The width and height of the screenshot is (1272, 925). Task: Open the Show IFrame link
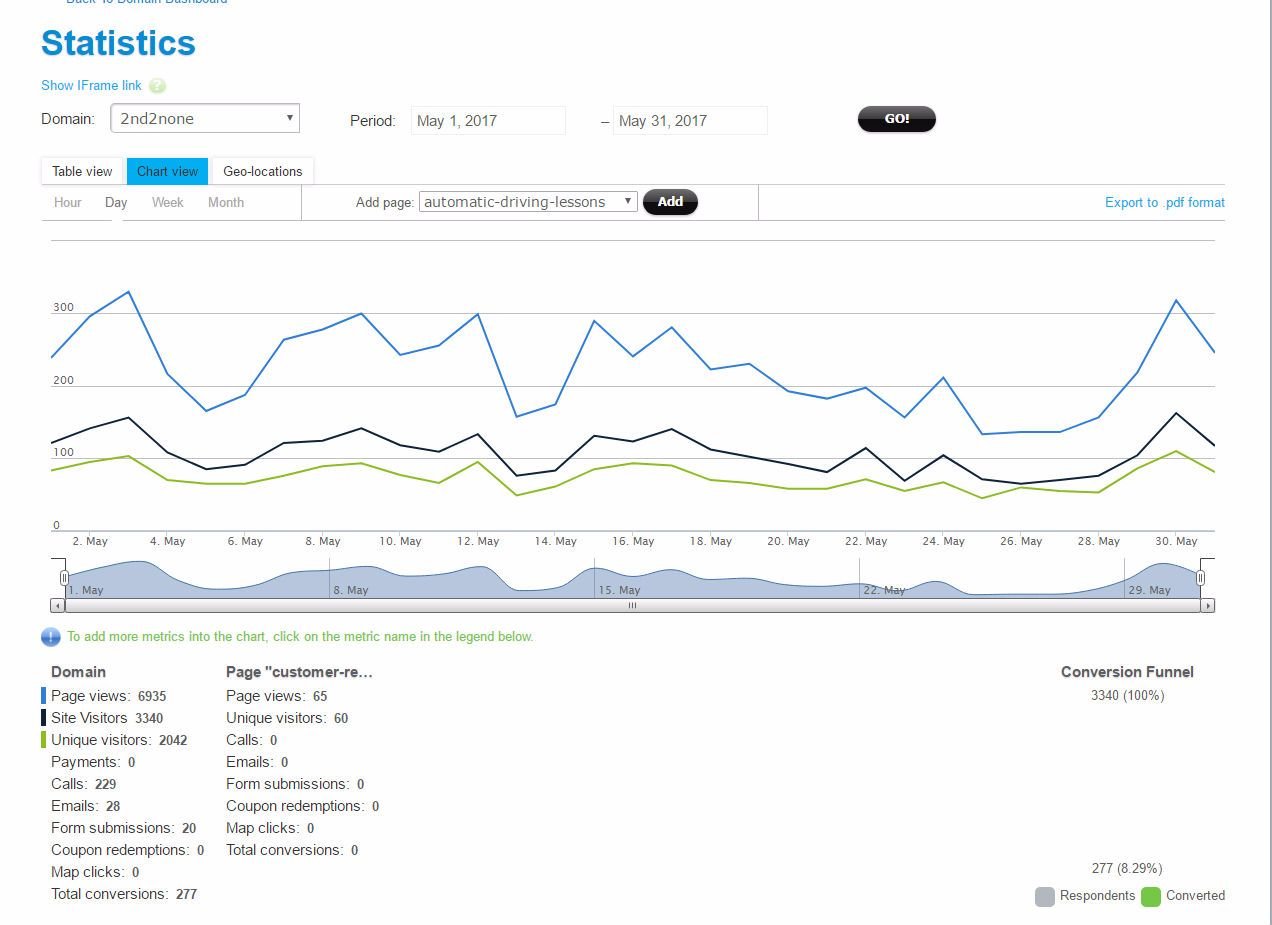point(92,86)
